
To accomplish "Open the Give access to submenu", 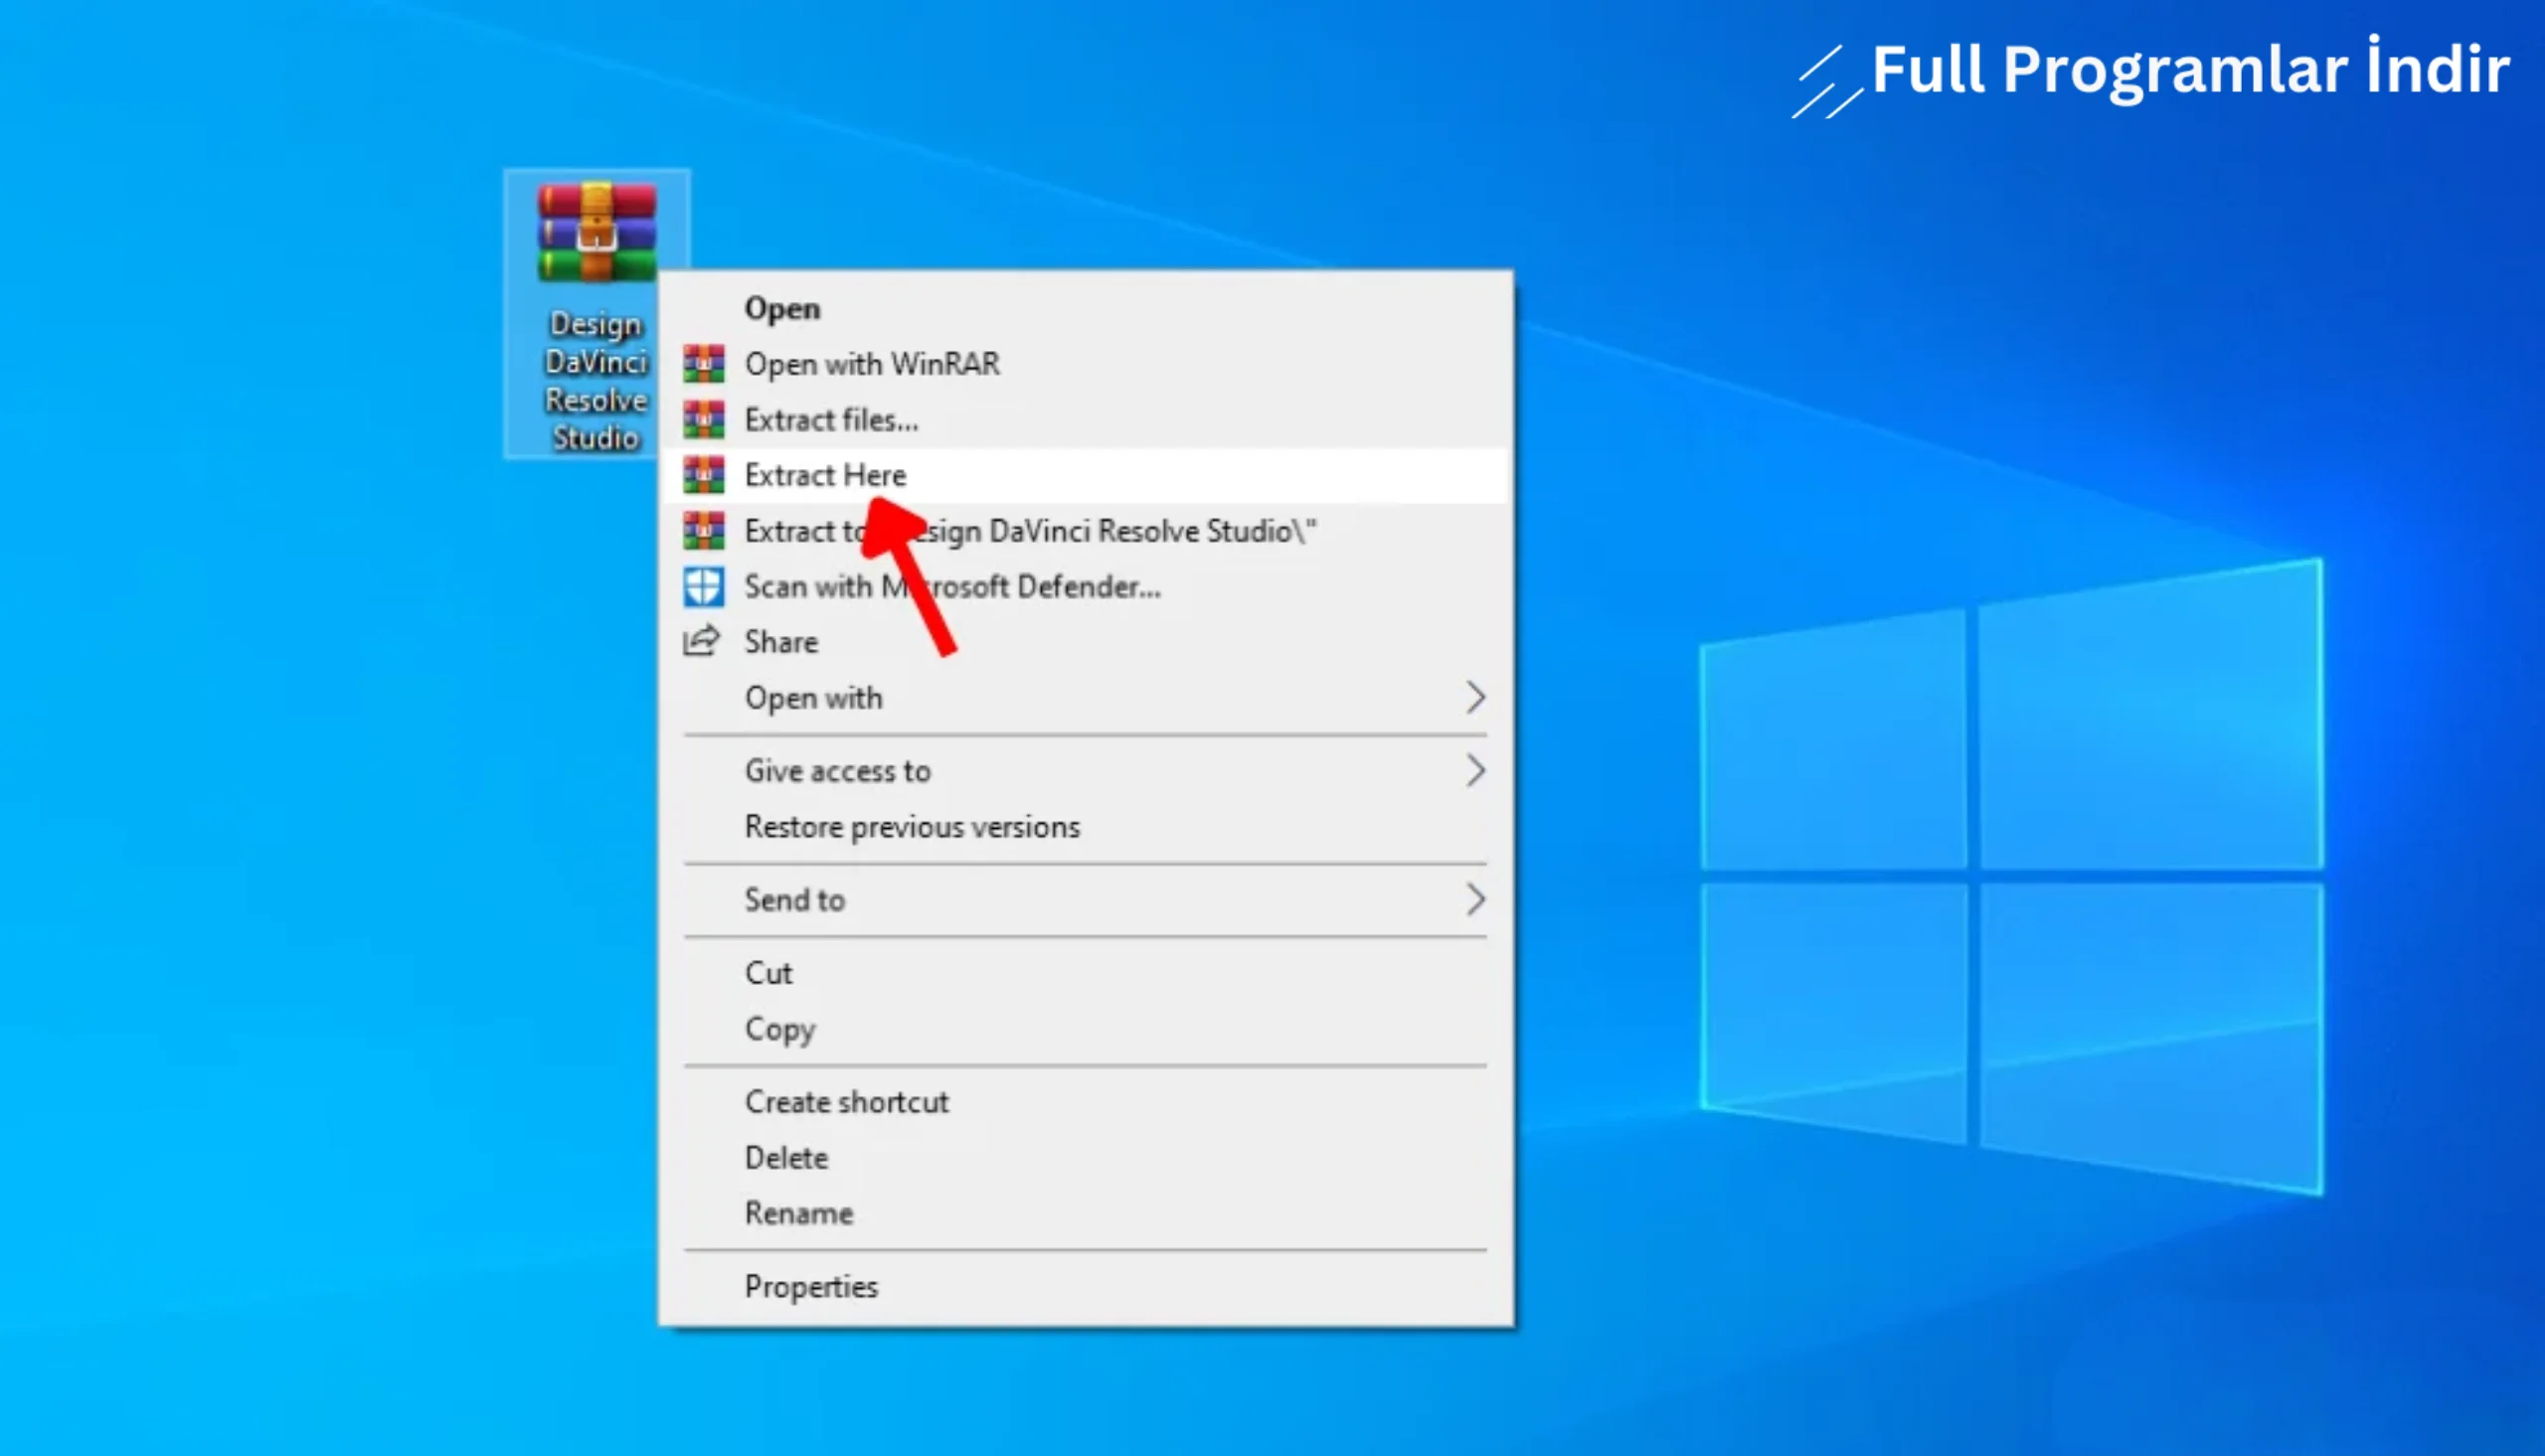I will pos(1085,771).
